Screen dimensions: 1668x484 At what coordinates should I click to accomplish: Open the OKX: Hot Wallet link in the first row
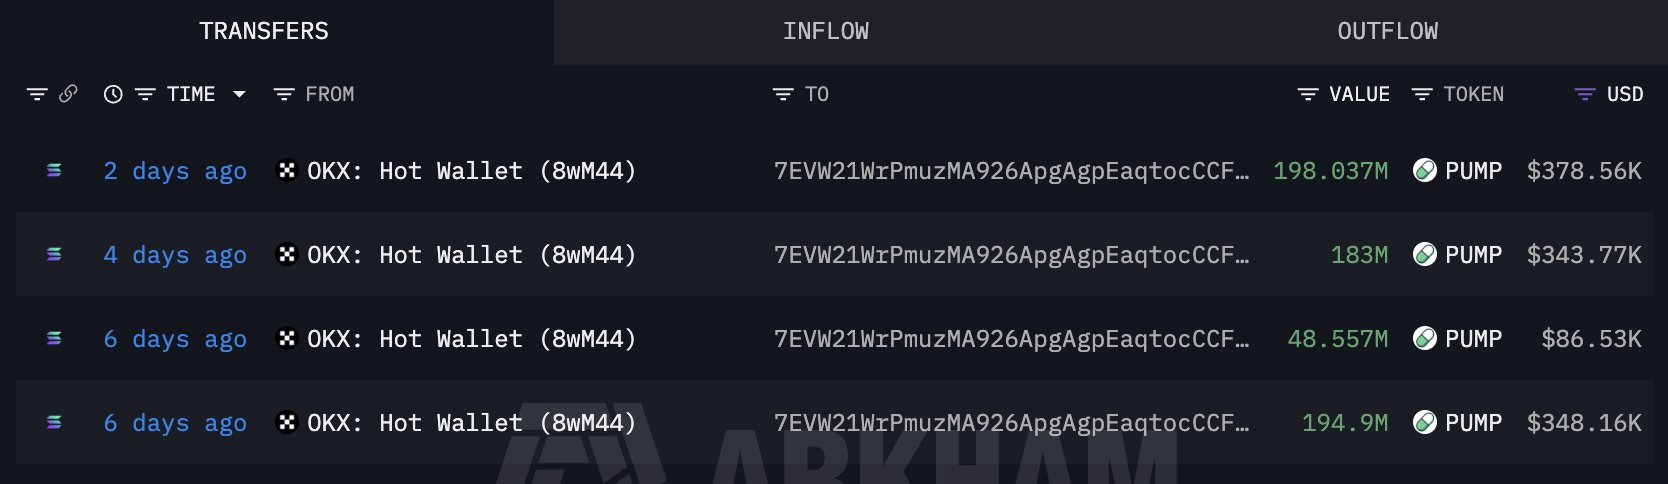[x=471, y=171]
